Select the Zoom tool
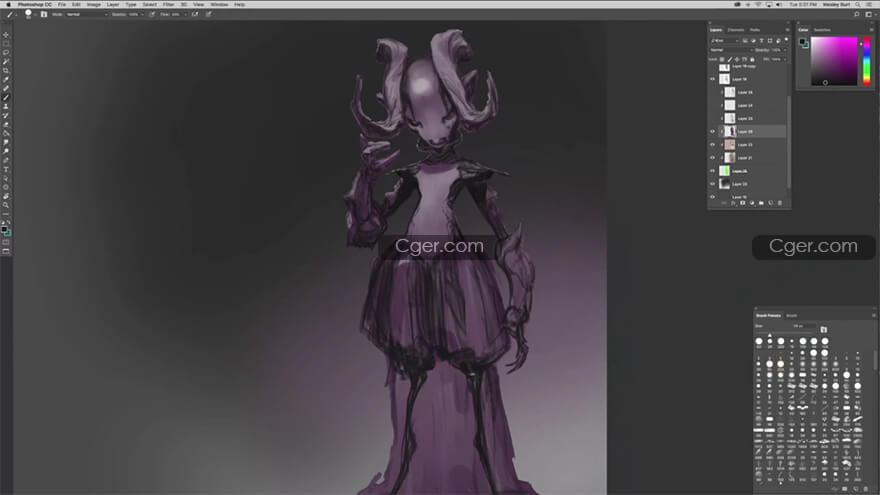880x495 pixels. point(6,205)
